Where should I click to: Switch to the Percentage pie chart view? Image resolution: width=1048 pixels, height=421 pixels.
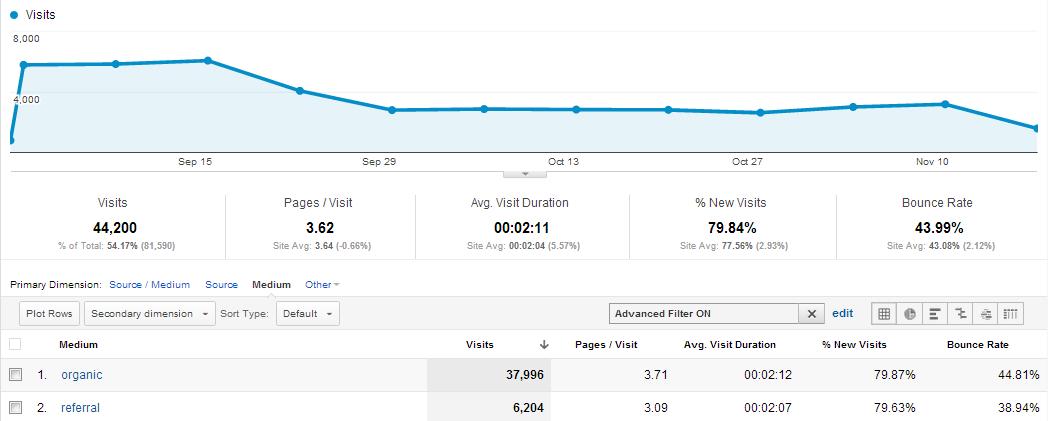[x=910, y=314]
